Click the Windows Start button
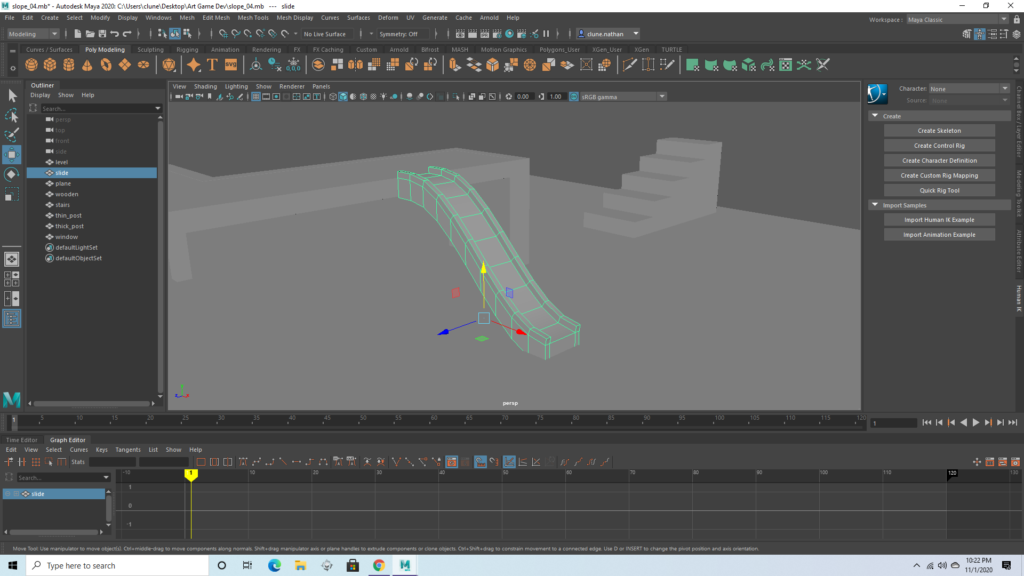Image resolution: width=1024 pixels, height=576 pixels. (x=12, y=565)
